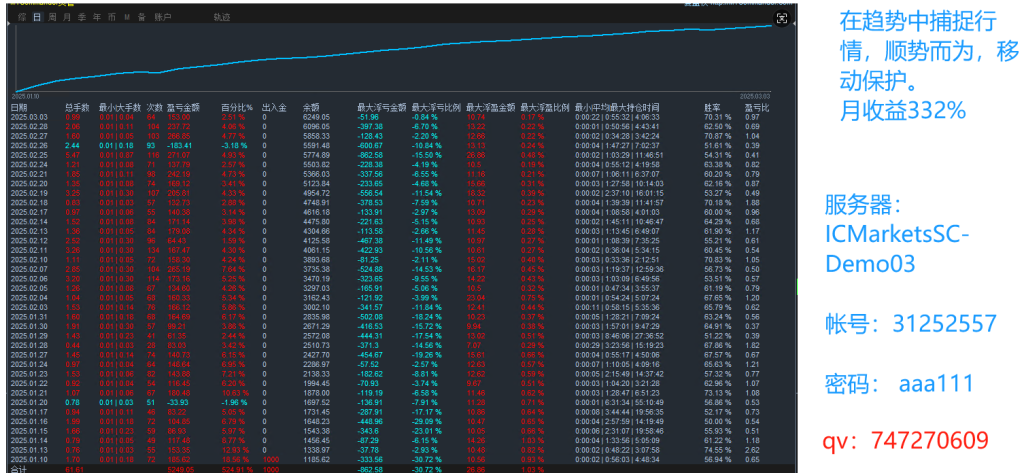
Task: Click the -862.58 floating loss in 2025.02.25 row
Action: click(x=370, y=155)
